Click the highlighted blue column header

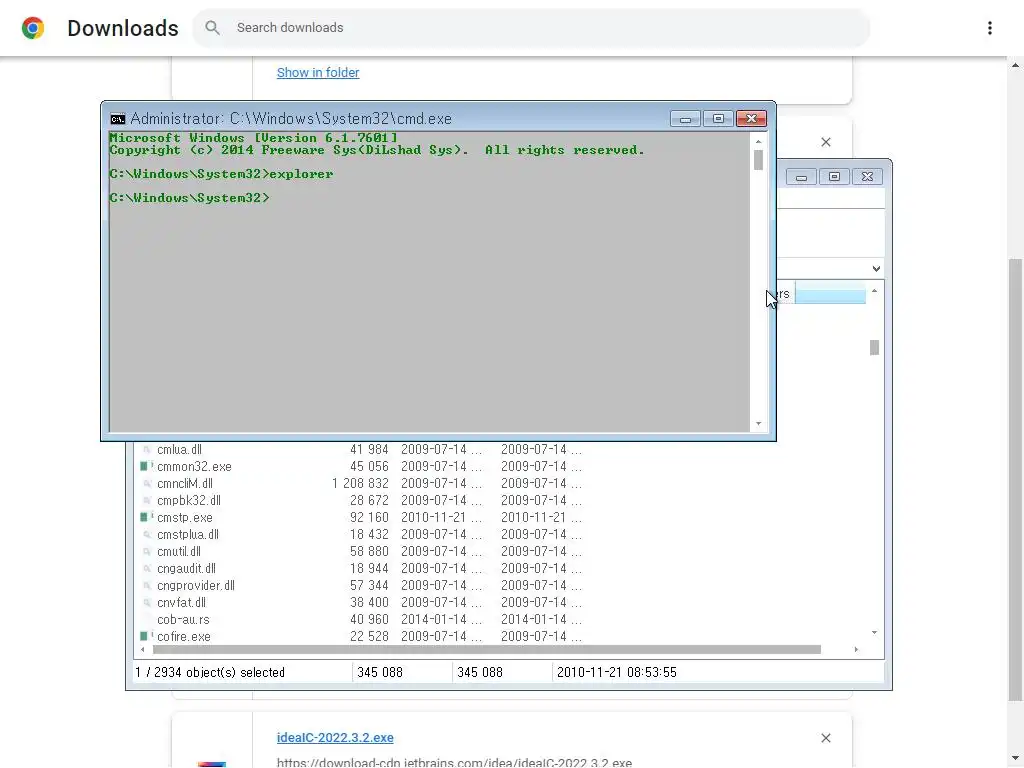(830, 293)
